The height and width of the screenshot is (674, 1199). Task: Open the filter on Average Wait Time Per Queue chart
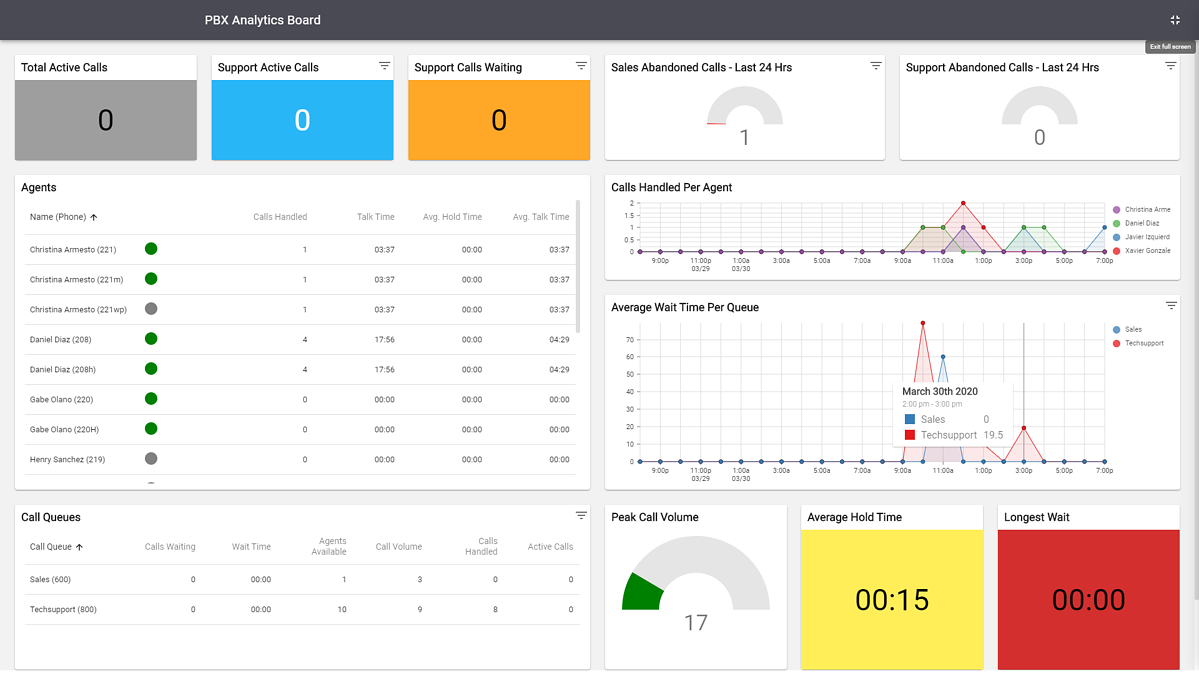[x=1171, y=306]
